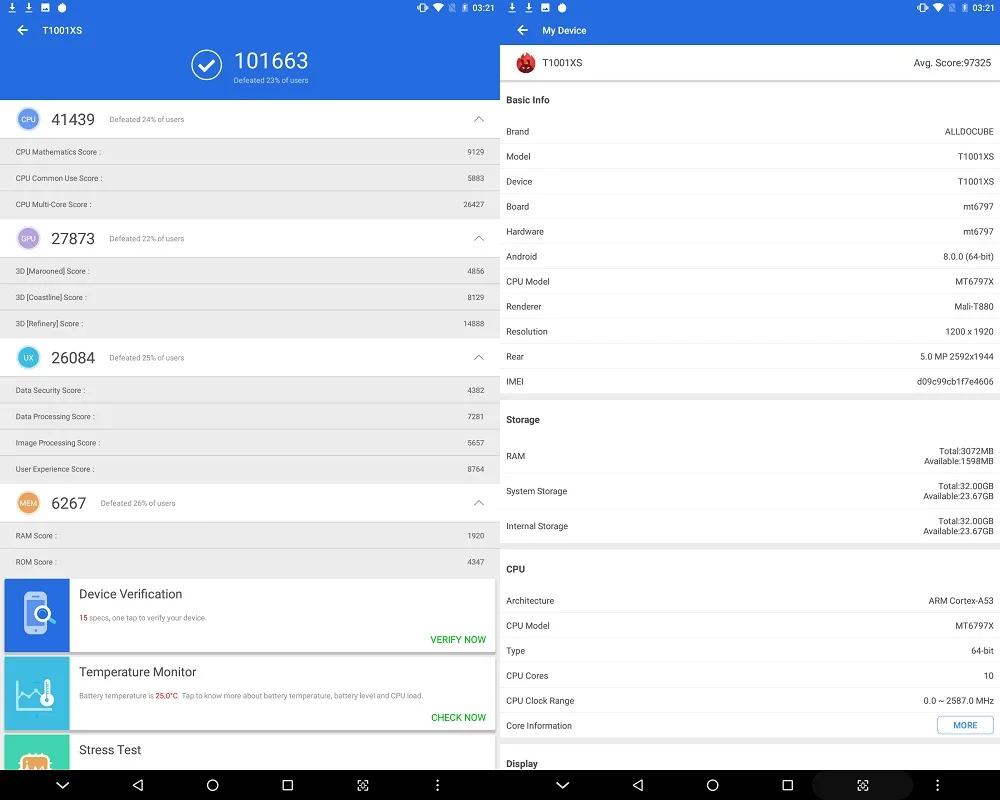Select the 3D [Coastline] Score row
Viewport: 1000px width, 800px height.
[x=250, y=297]
